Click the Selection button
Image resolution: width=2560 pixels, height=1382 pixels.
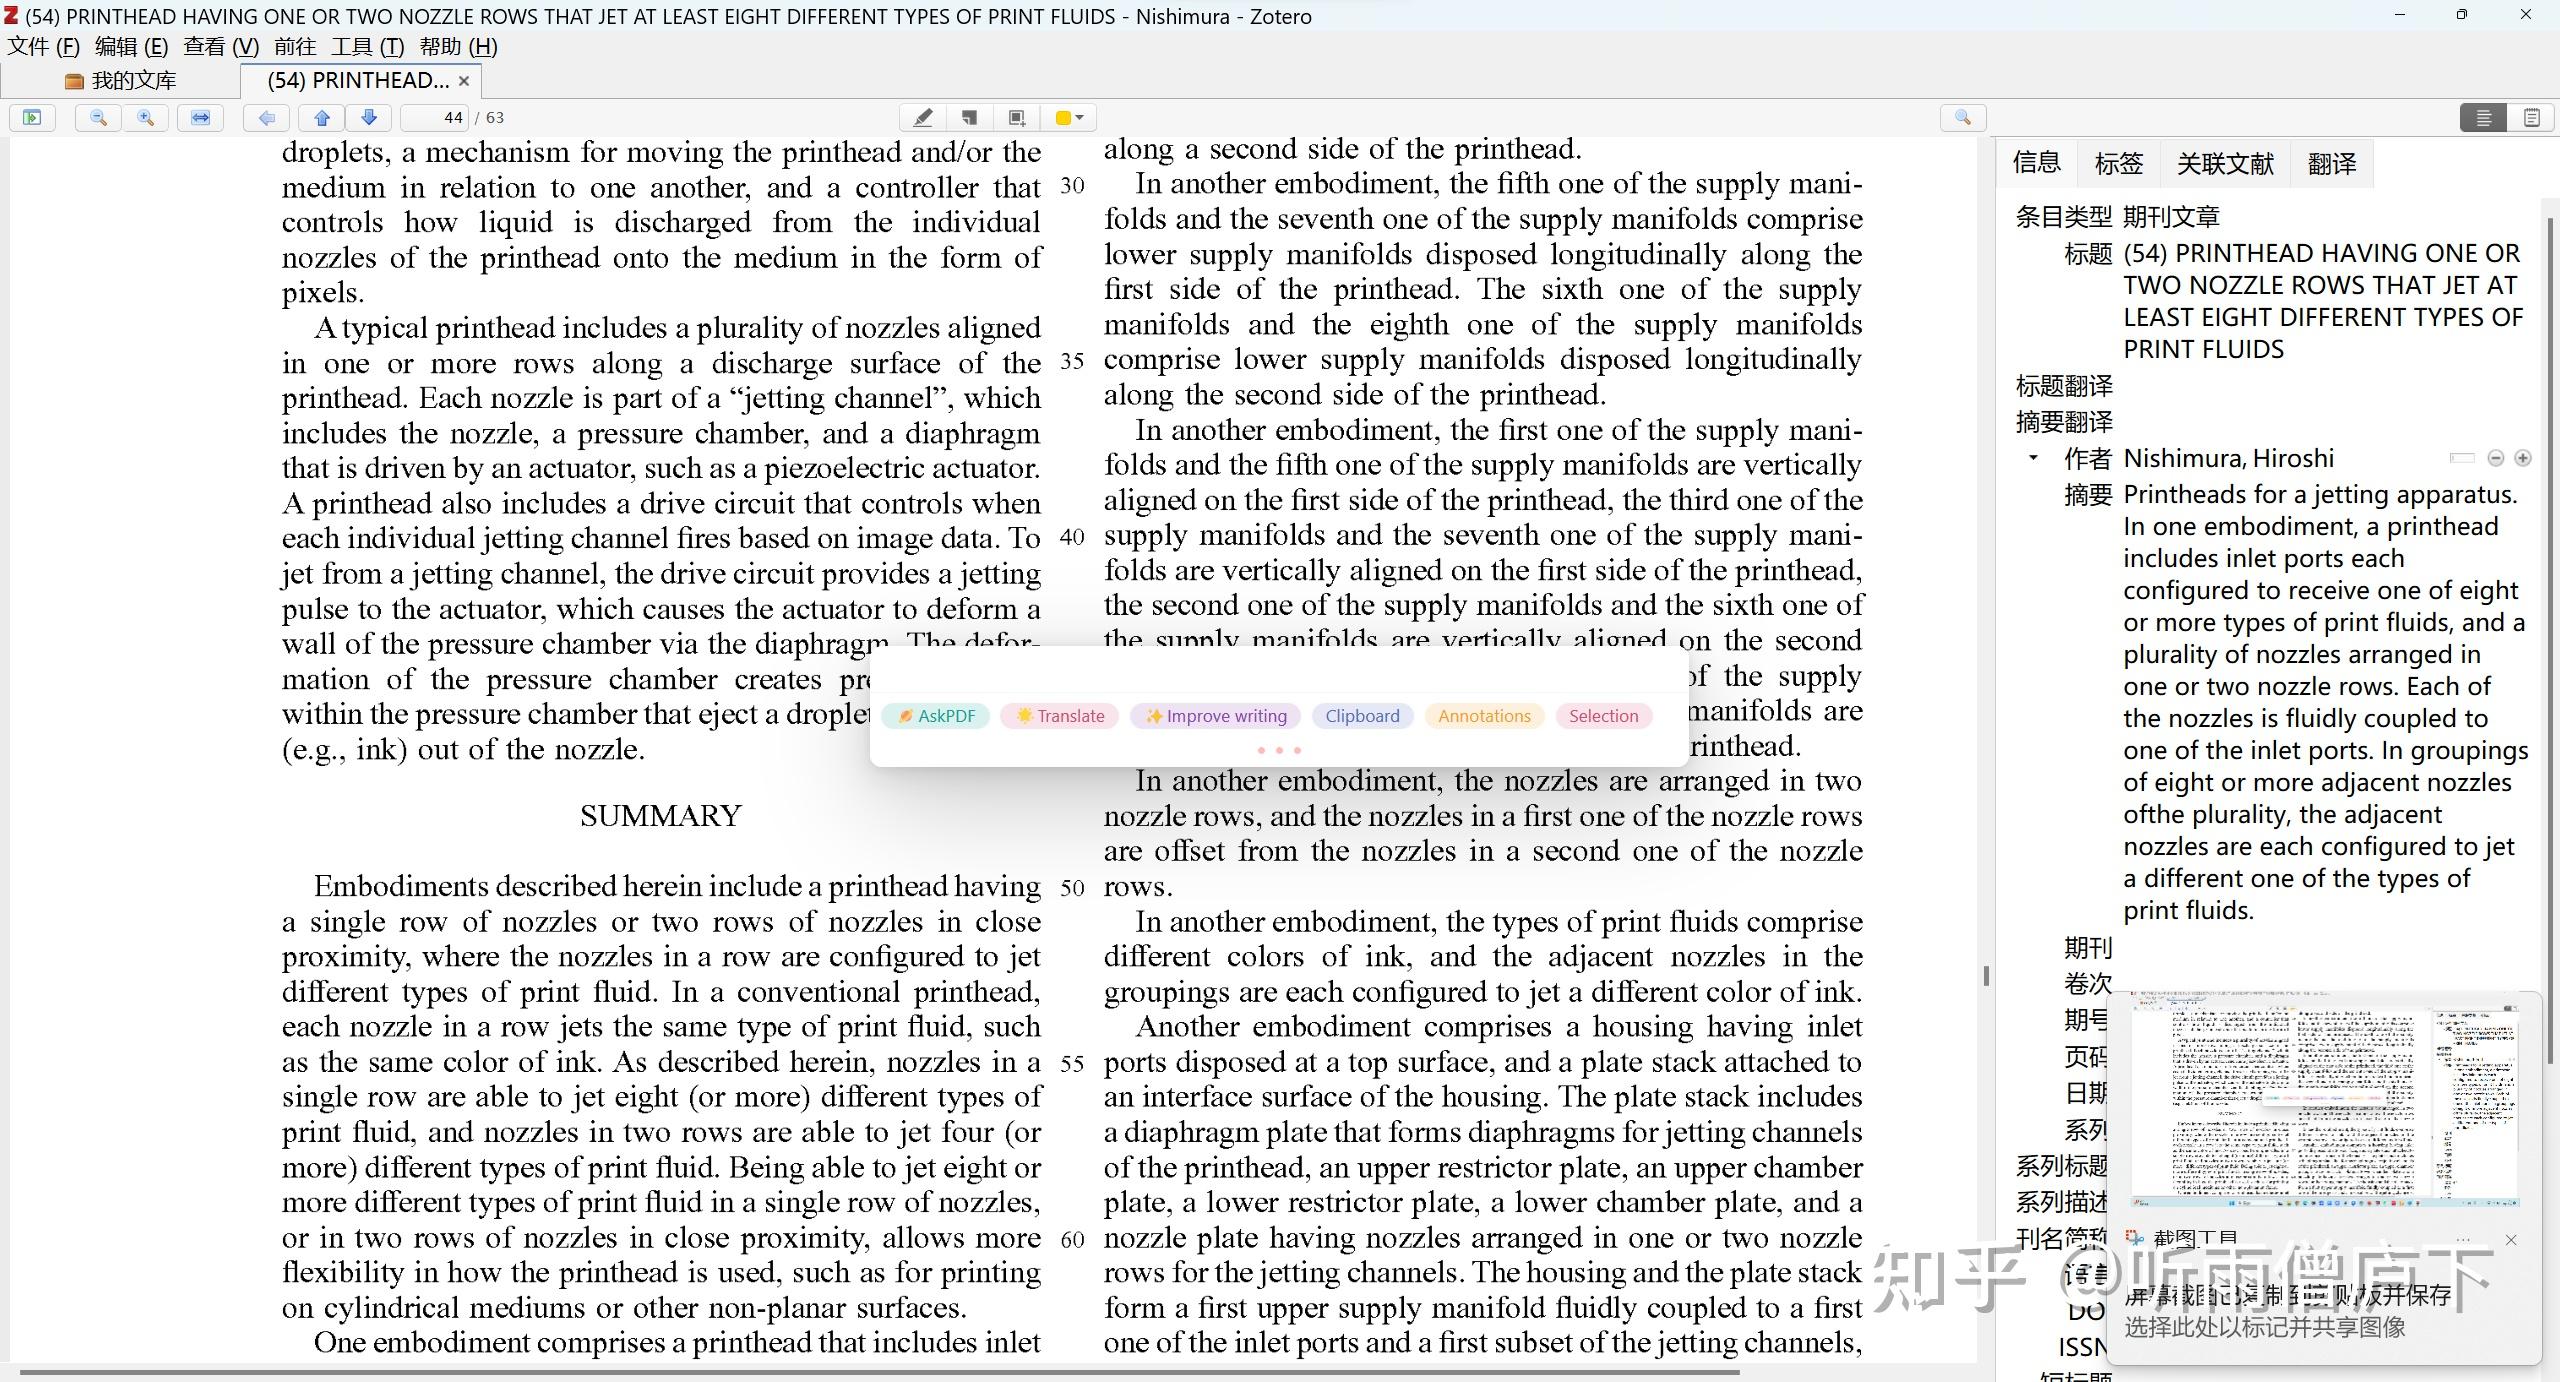tap(1603, 716)
